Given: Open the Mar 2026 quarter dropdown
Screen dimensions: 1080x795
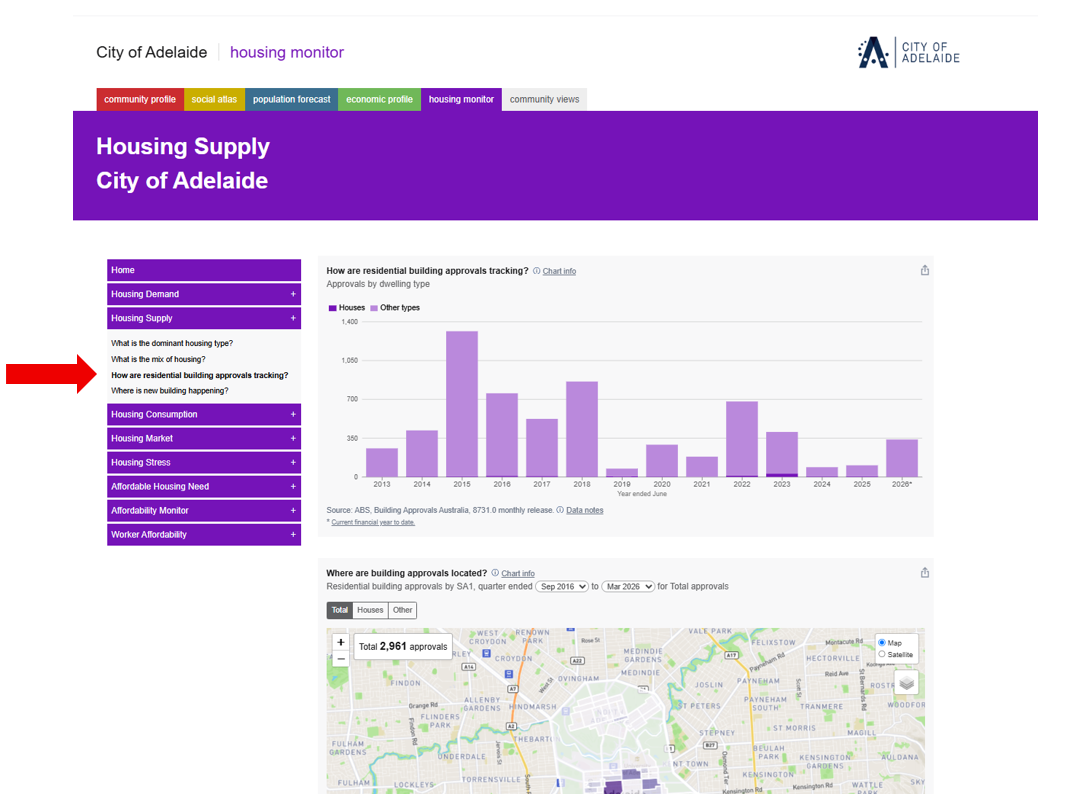Looking at the screenshot, I should pyautogui.click(x=628, y=586).
